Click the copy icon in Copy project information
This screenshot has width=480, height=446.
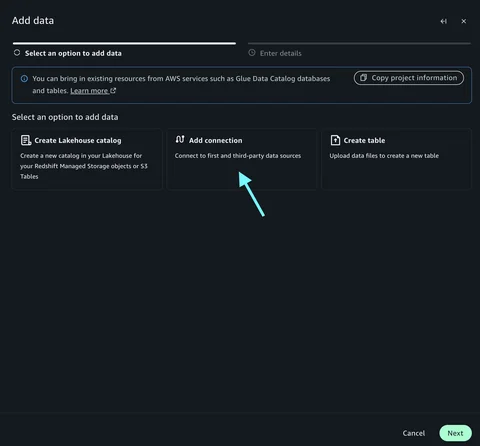tap(363, 78)
